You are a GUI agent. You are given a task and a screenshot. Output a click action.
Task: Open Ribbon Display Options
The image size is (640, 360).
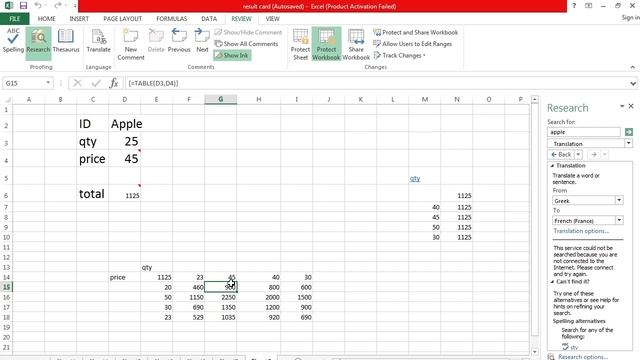(588, 6)
